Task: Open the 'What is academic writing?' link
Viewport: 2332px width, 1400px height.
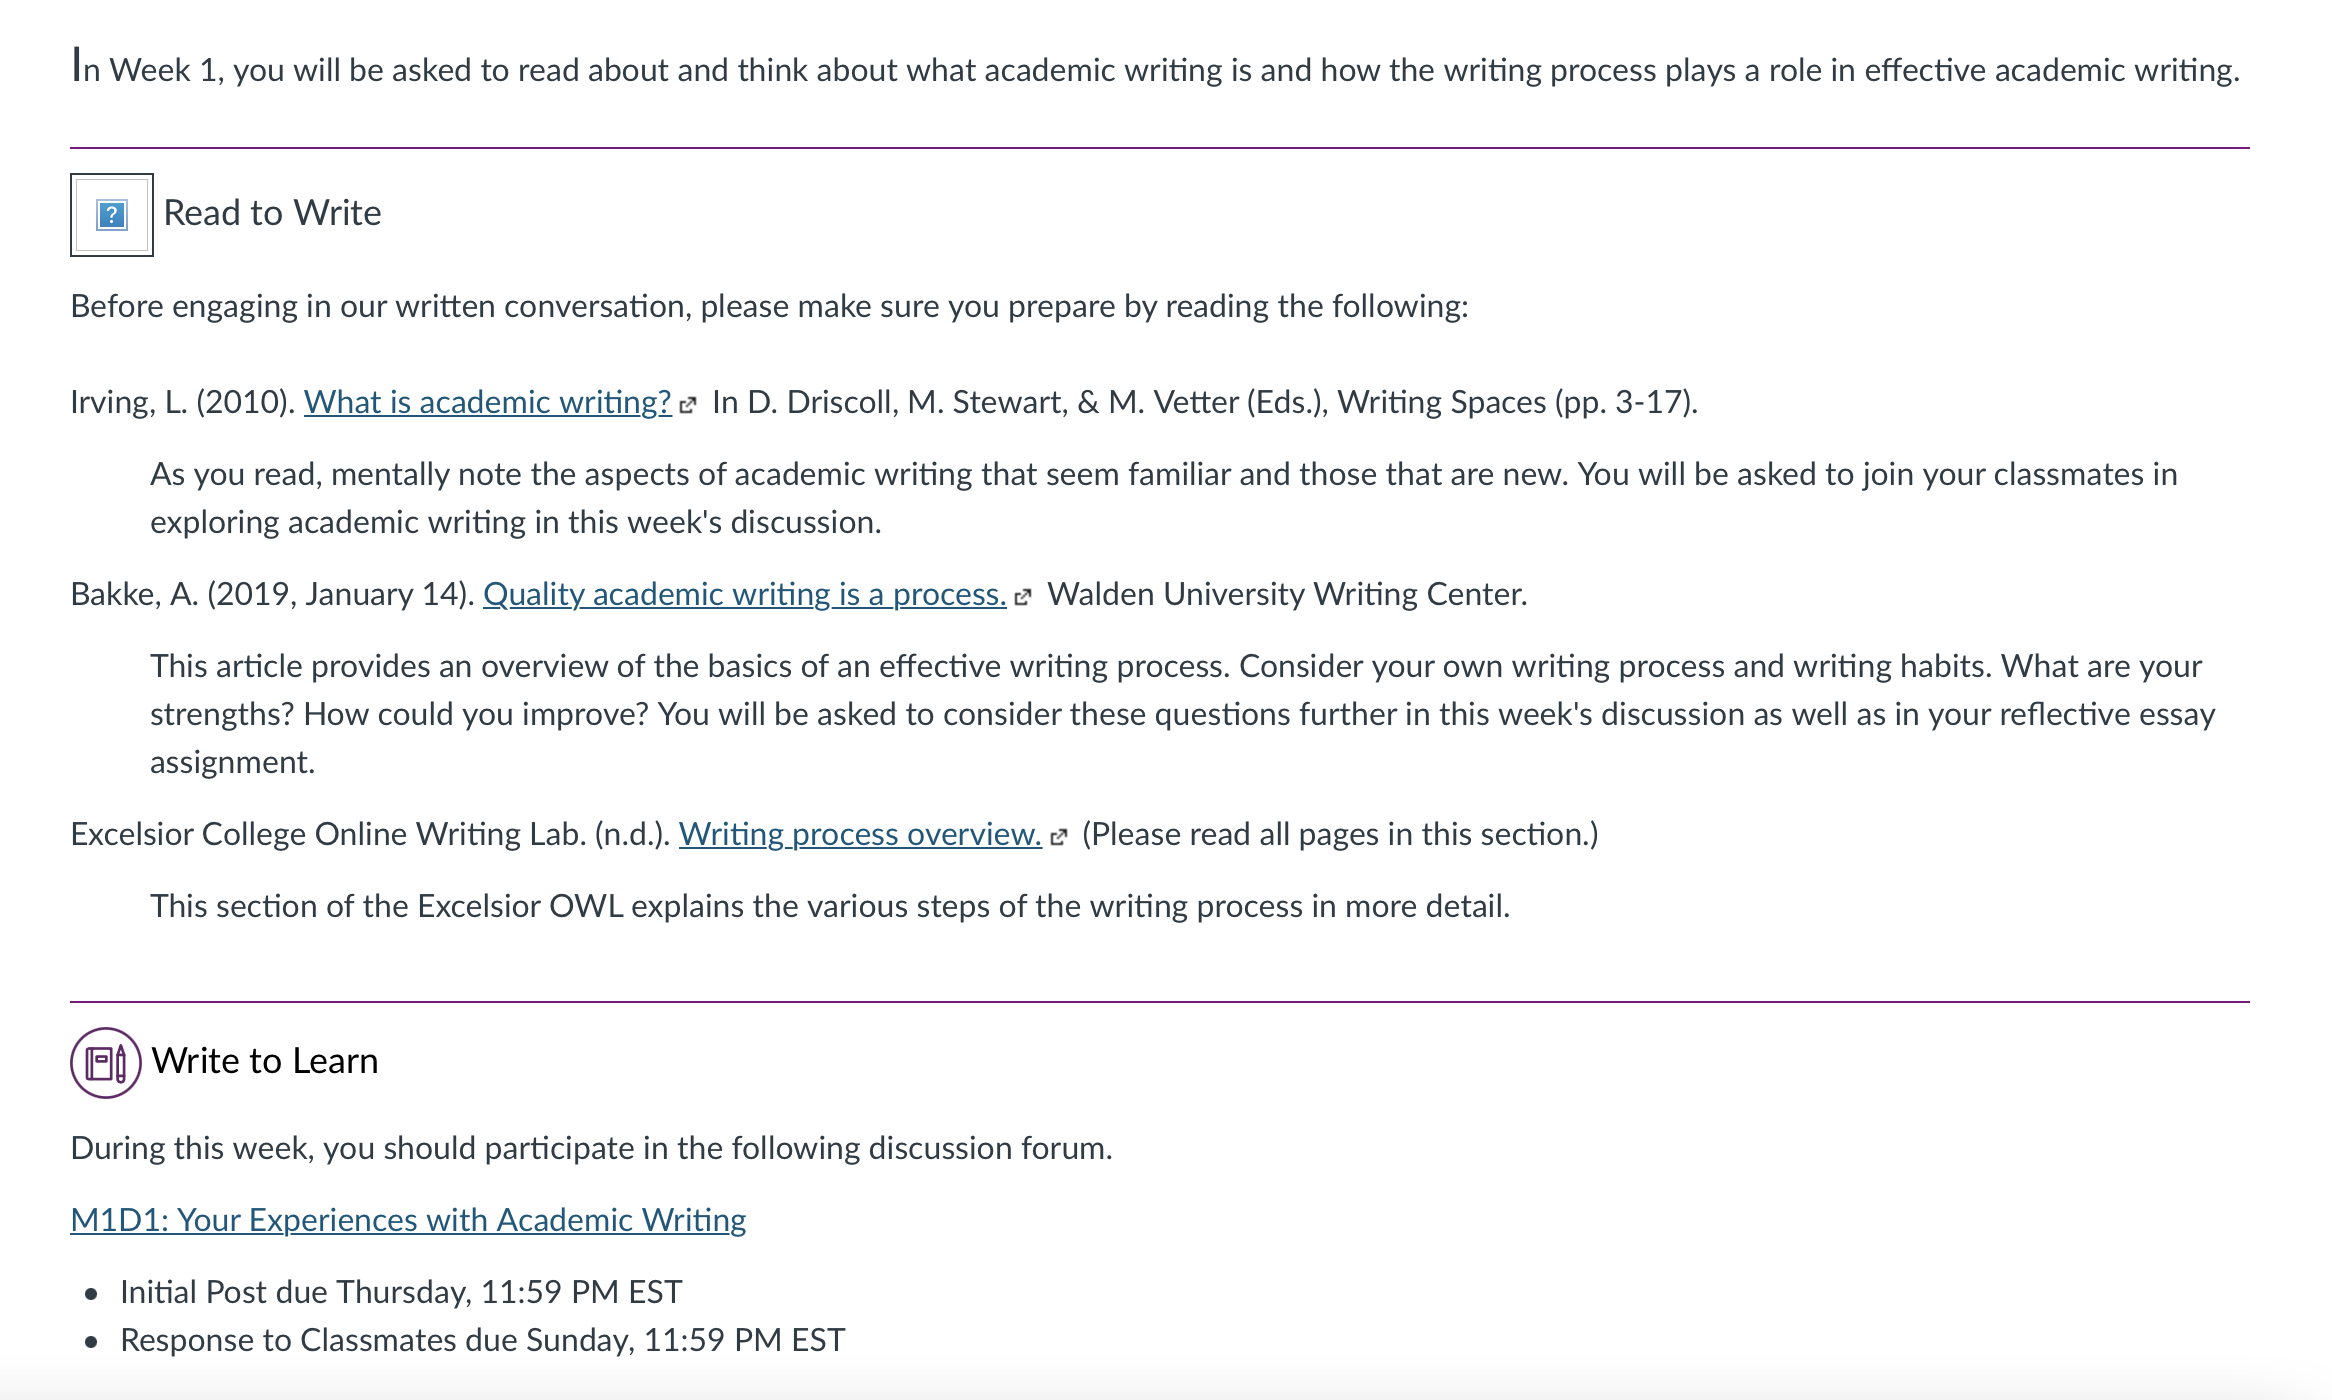Action: coord(488,402)
